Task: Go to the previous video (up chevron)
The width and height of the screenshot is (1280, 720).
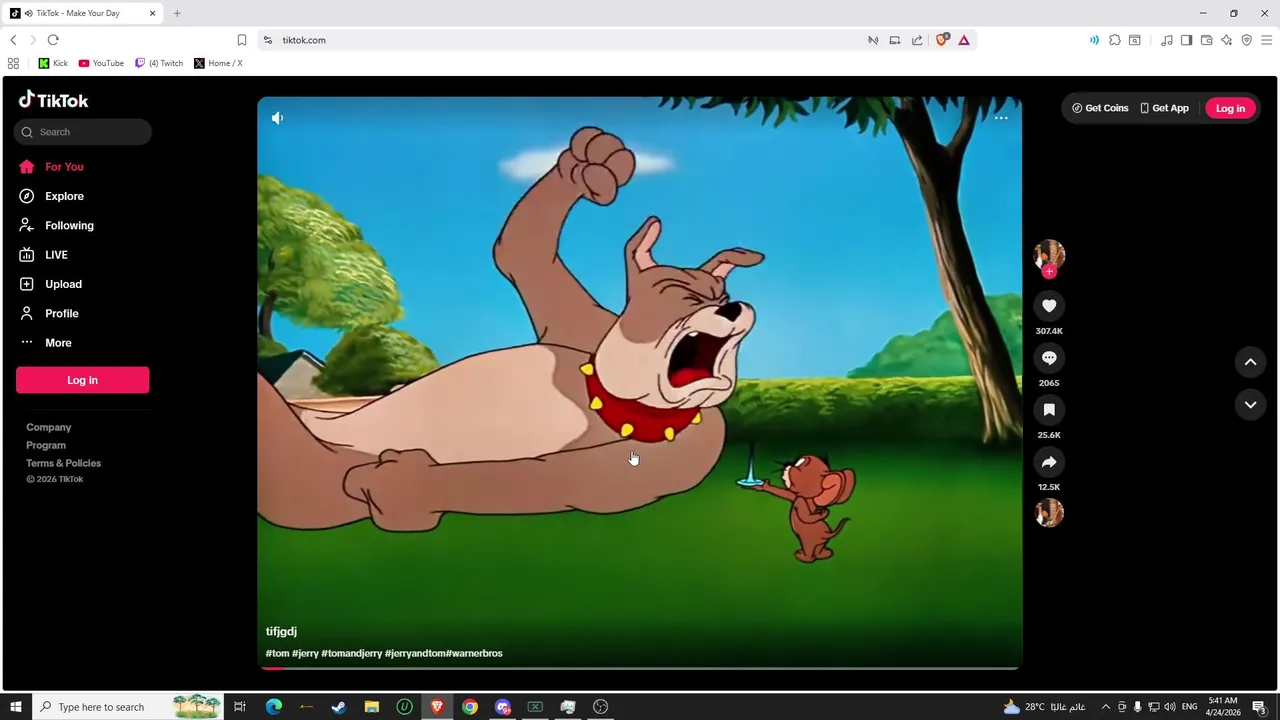Action: tap(1250, 362)
